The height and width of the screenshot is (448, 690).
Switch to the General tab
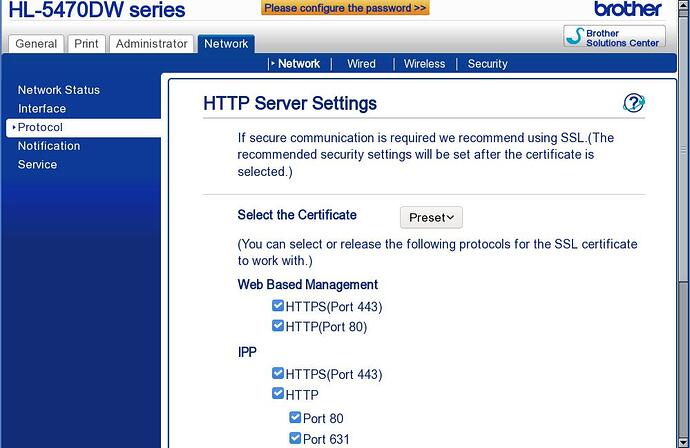click(36, 44)
